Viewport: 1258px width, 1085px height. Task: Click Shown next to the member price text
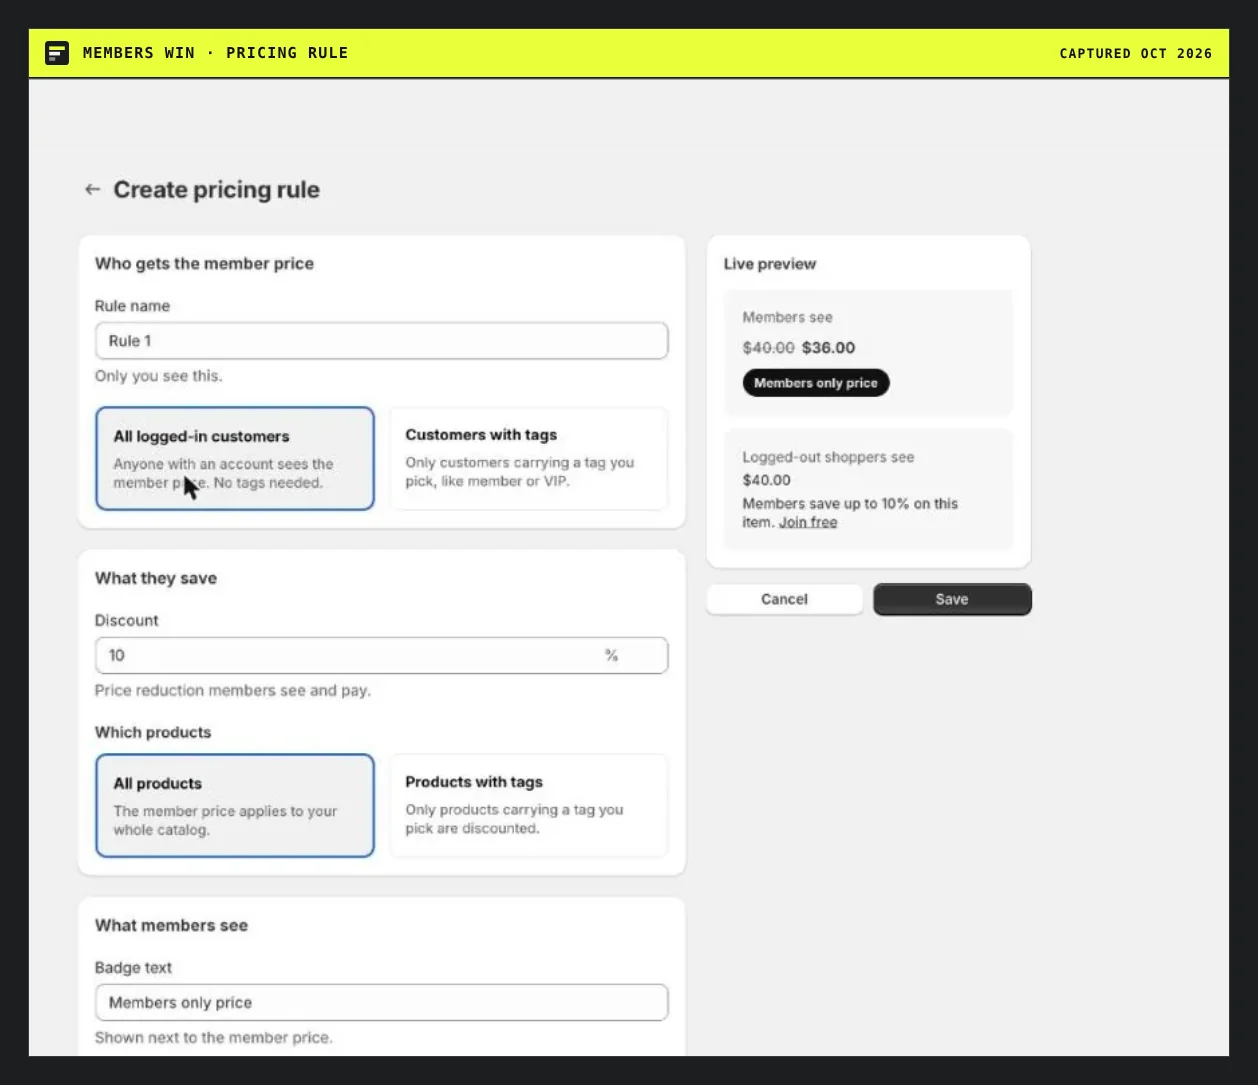click(214, 1037)
